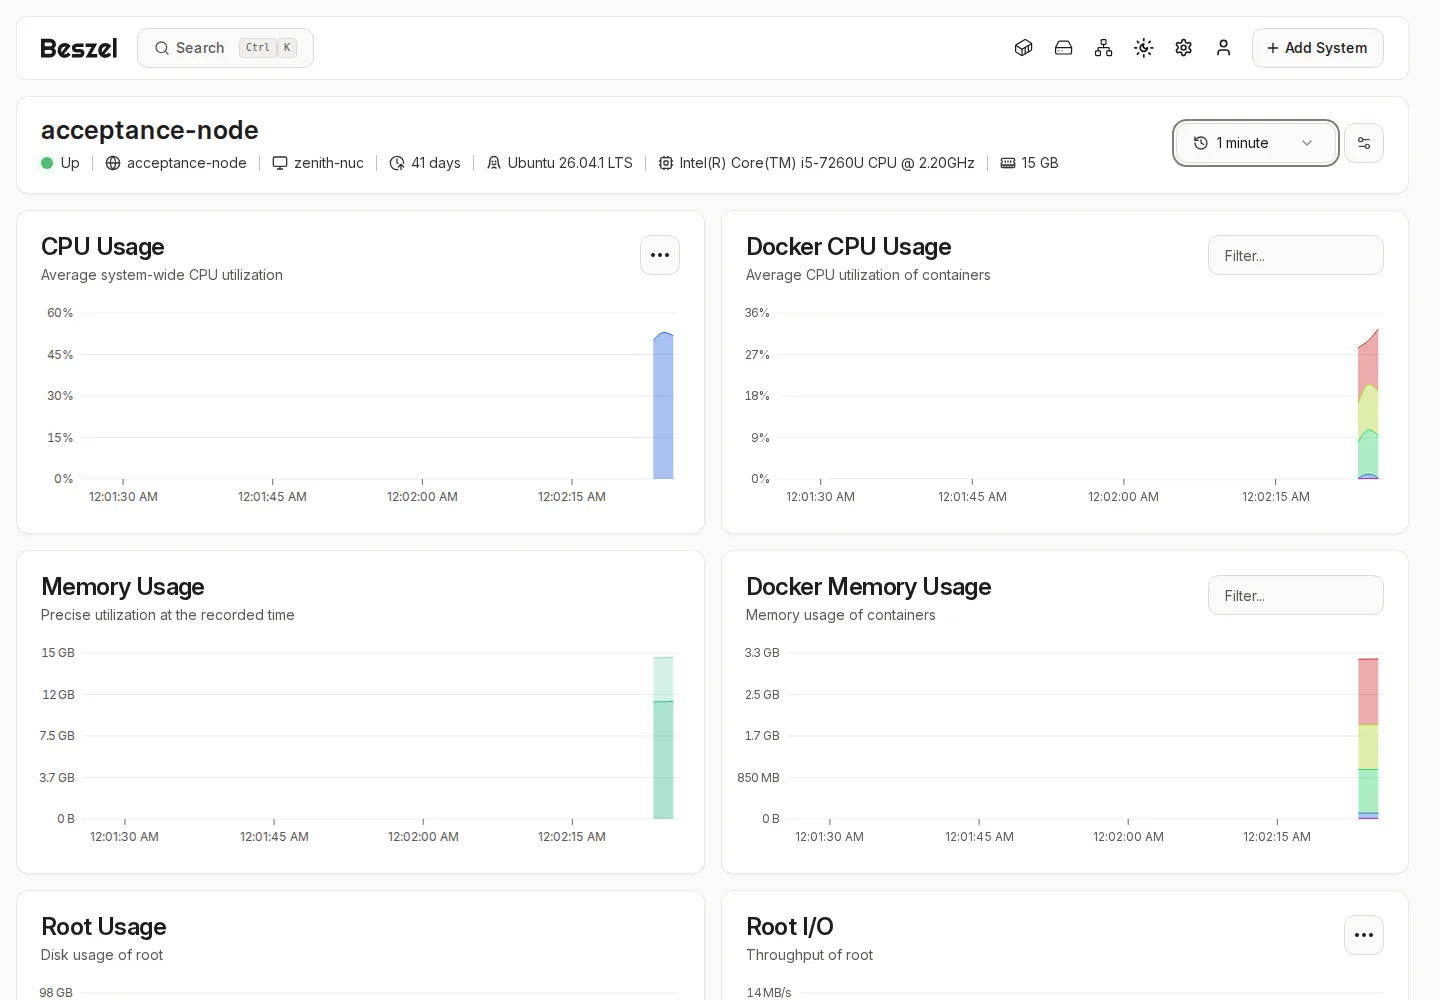The width and height of the screenshot is (1440, 1000).
Task: Toggle light/dark theme with sun-moon icon
Action: [x=1143, y=48]
